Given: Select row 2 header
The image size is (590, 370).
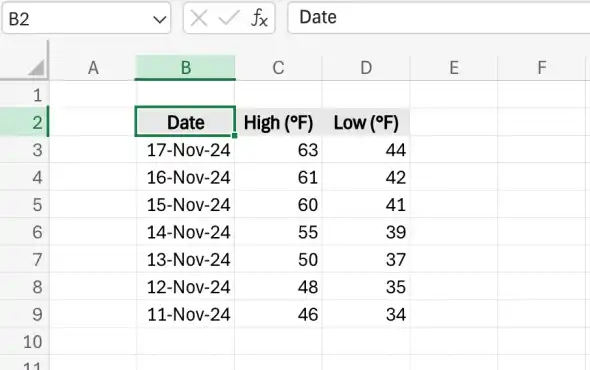Looking at the screenshot, I should (x=24, y=122).
